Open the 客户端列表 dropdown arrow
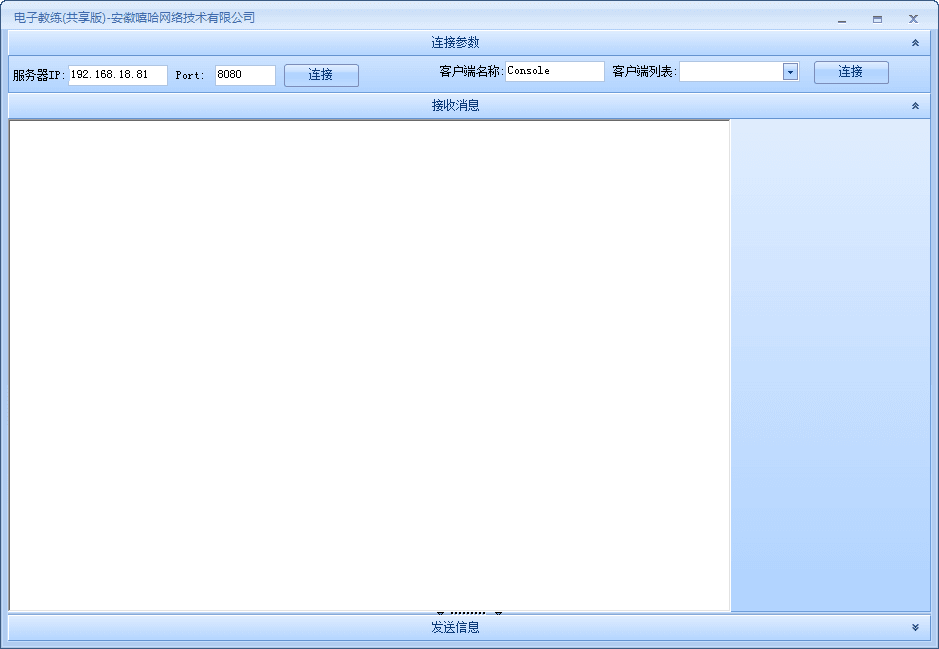The image size is (939, 649). pyautogui.click(x=790, y=72)
